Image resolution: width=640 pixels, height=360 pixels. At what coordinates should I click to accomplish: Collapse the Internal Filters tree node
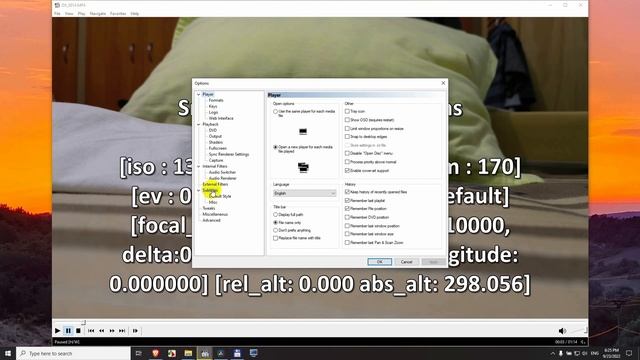pyautogui.click(x=199, y=166)
